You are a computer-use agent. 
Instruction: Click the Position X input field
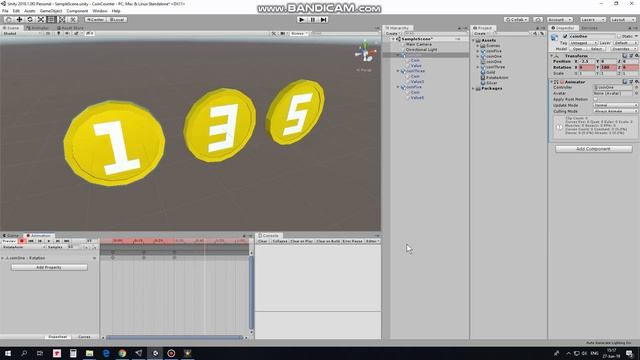[x=587, y=61]
